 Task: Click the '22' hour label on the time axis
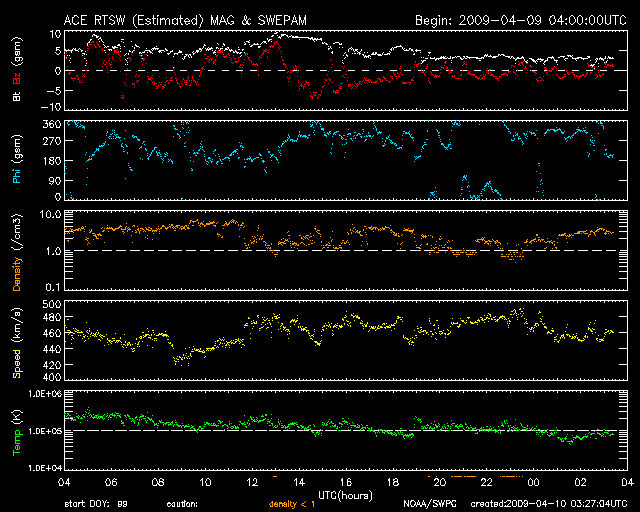487,482
